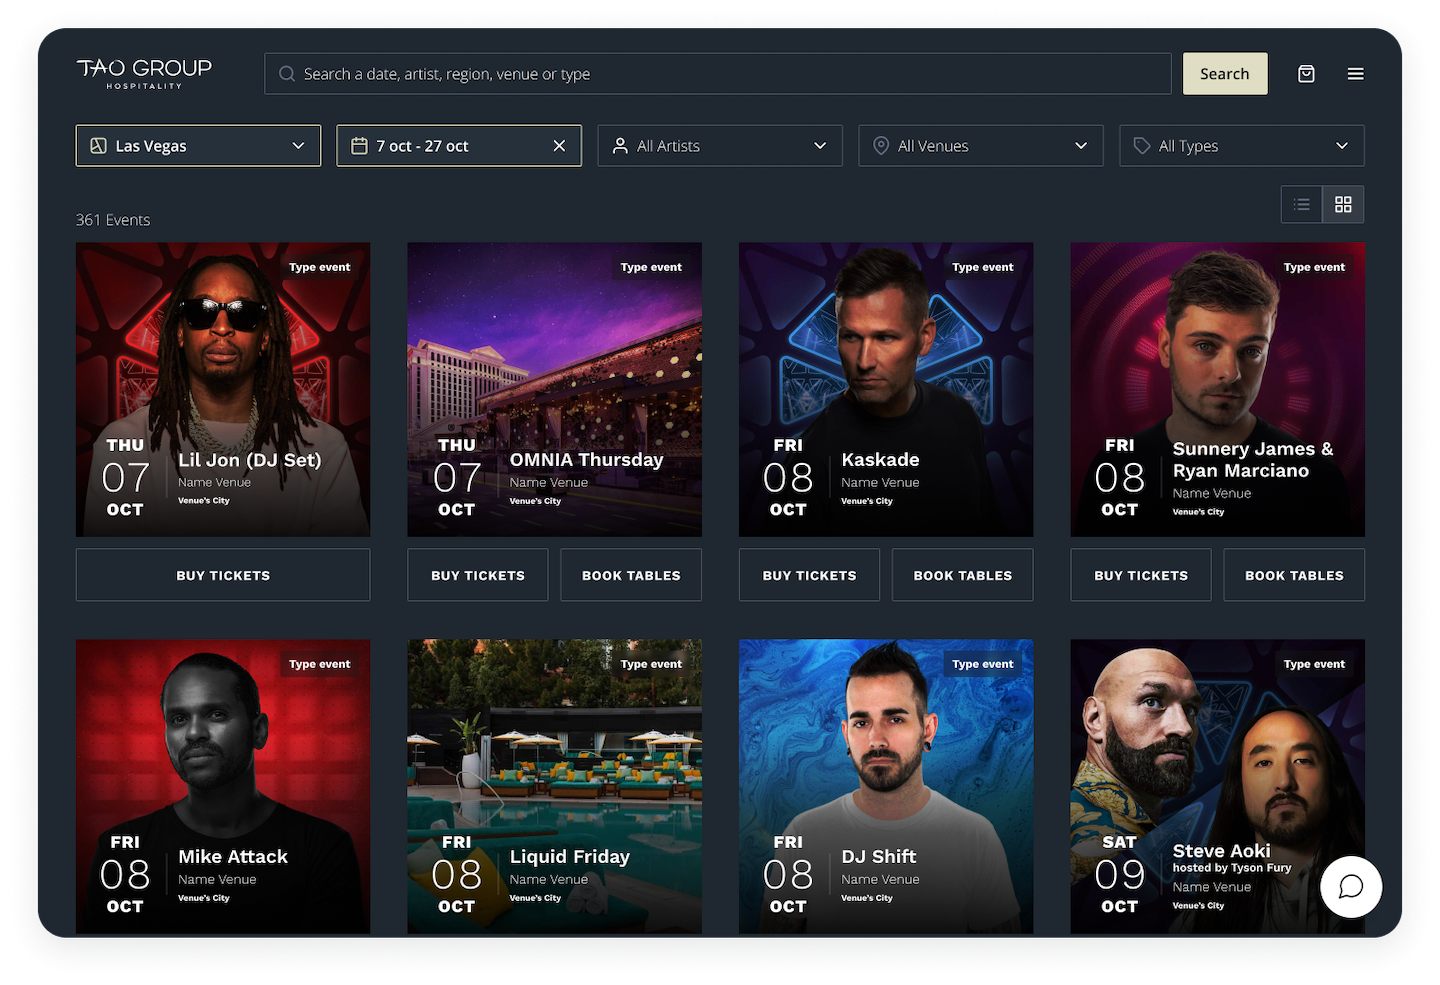This screenshot has width=1440, height=985.
Task: Expand the Las Vegas region dropdown
Action: pos(198,146)
